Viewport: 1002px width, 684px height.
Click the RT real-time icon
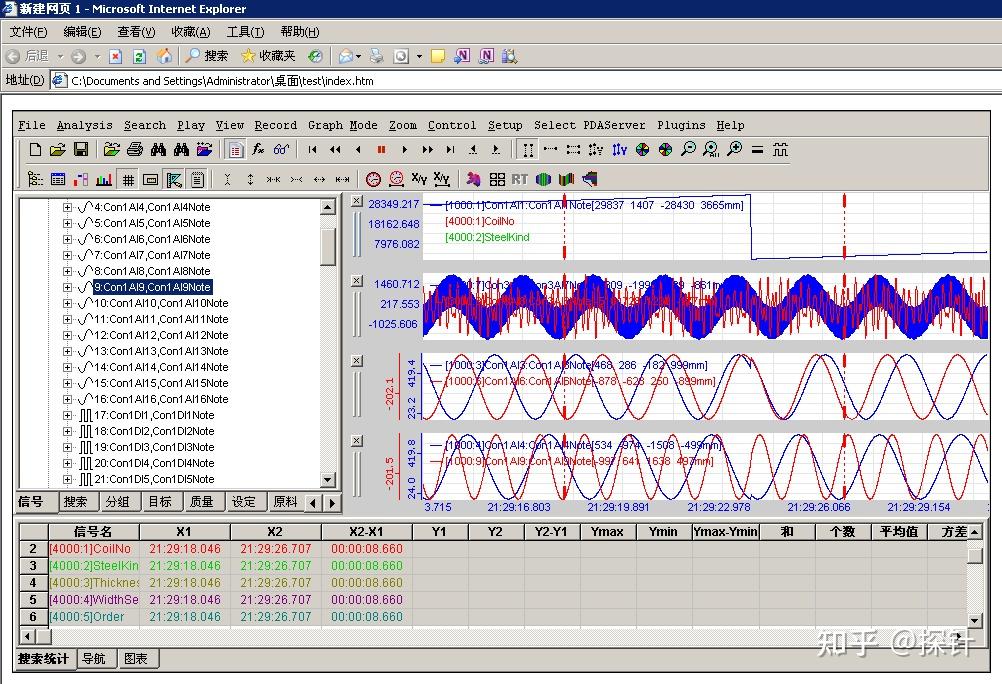coord(519,180)
